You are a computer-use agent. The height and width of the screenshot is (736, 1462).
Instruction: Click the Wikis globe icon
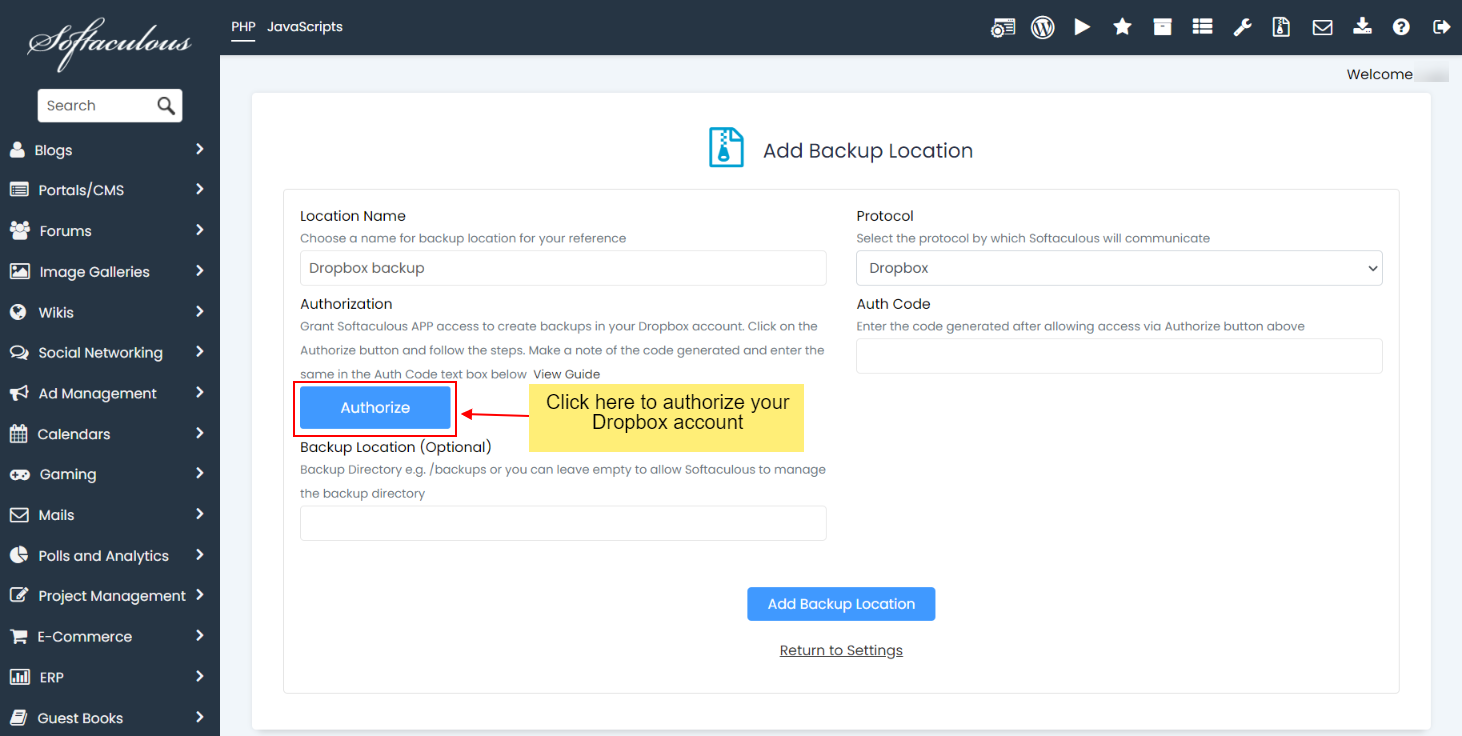(x=18, y=312)
